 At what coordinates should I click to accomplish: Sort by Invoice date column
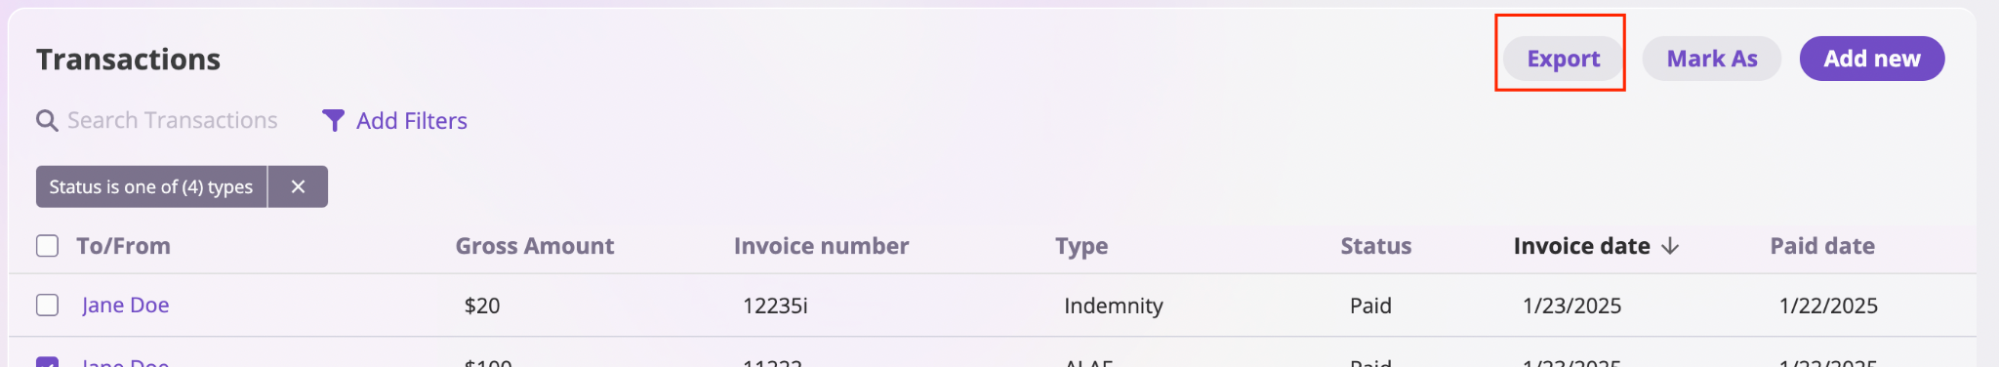(x=1582, y=246)
